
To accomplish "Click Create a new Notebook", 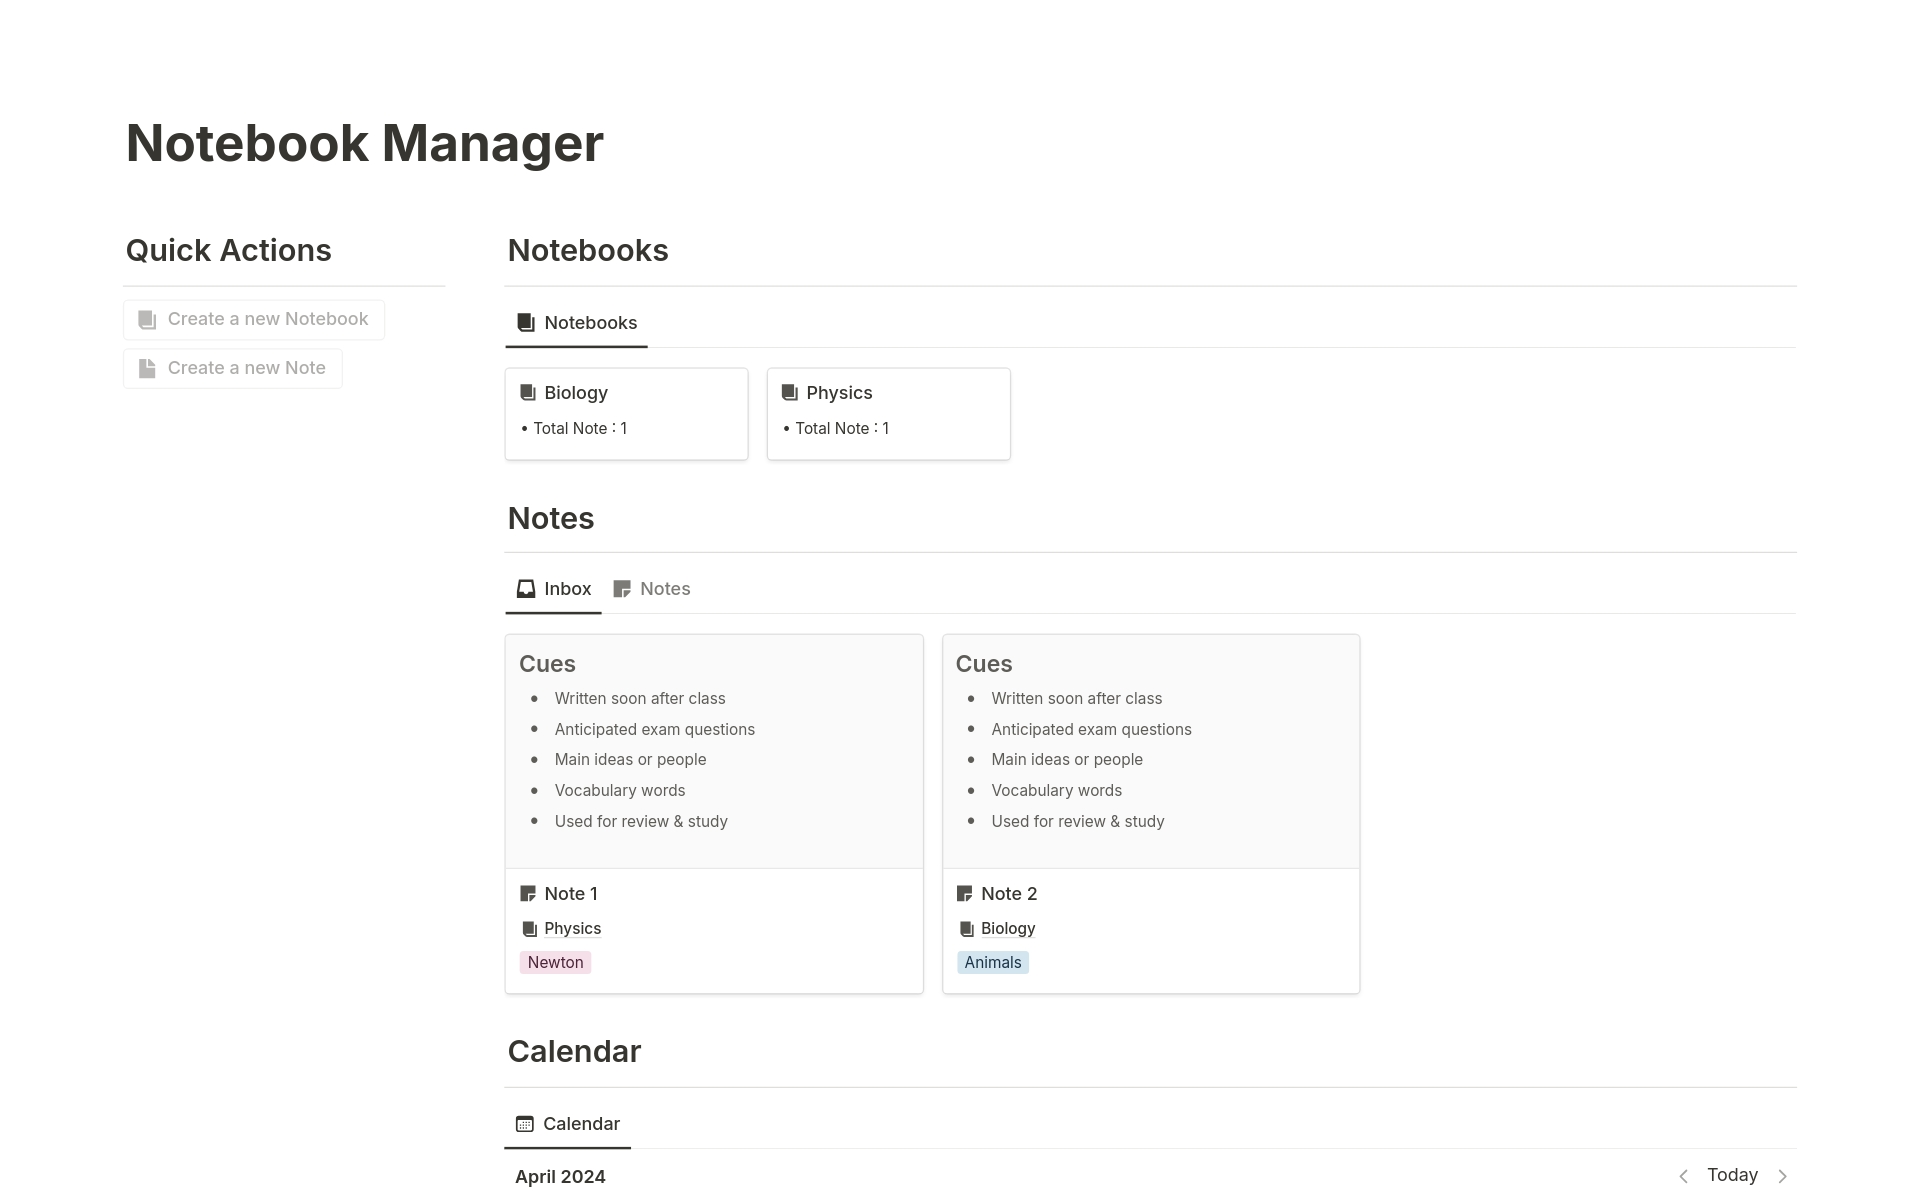I will (253, 318).
